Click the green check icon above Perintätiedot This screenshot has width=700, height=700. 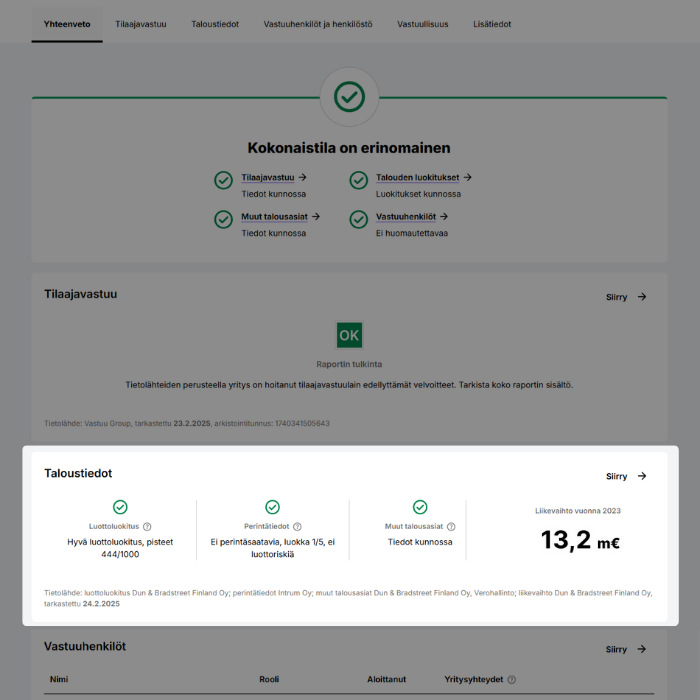272,507
